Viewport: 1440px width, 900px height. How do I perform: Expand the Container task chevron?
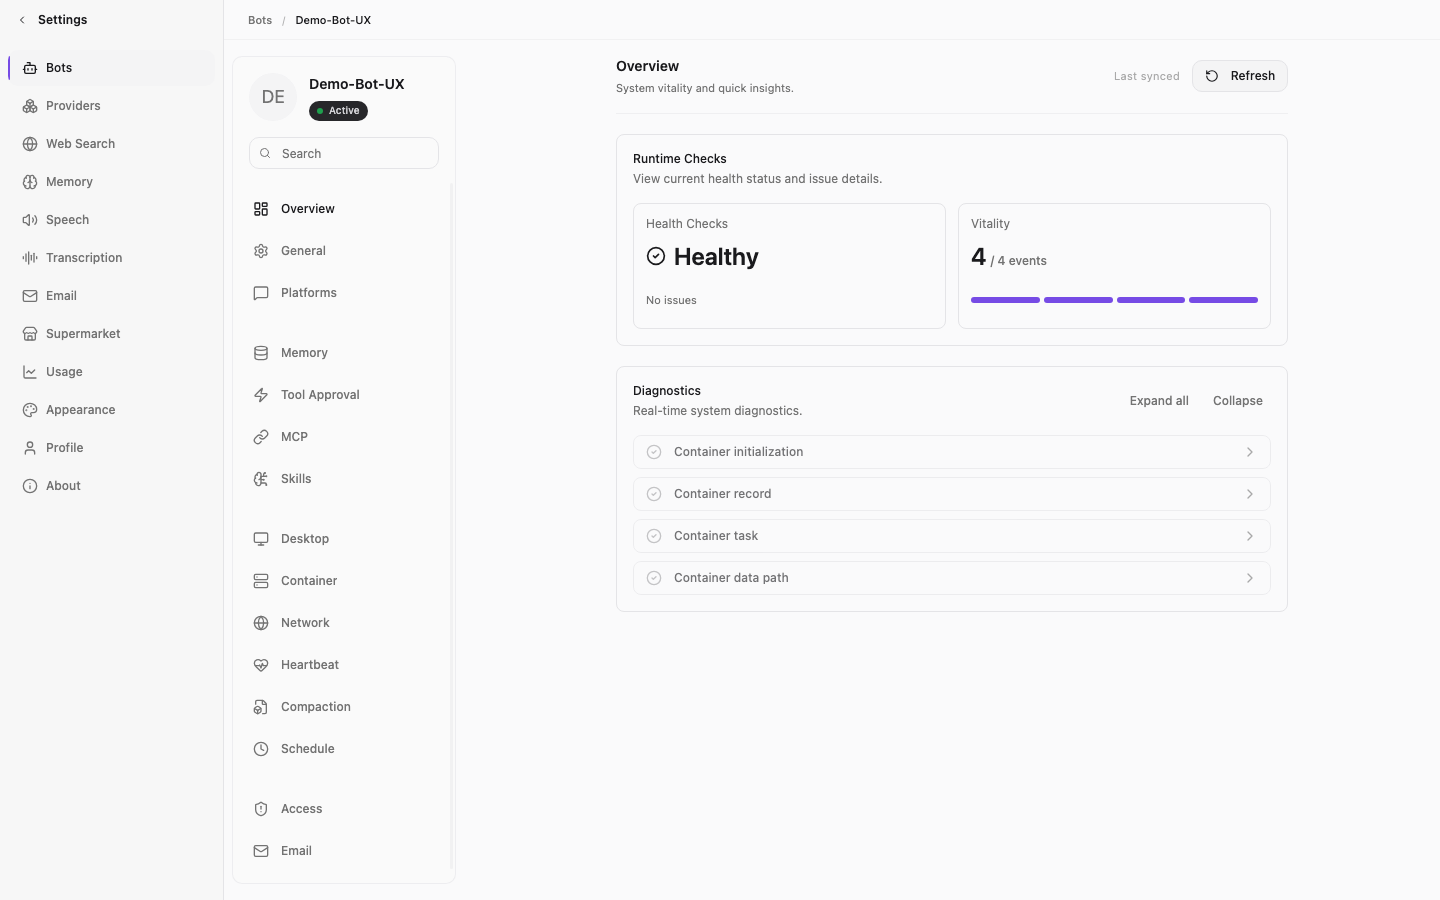(x=1250, y=536)
